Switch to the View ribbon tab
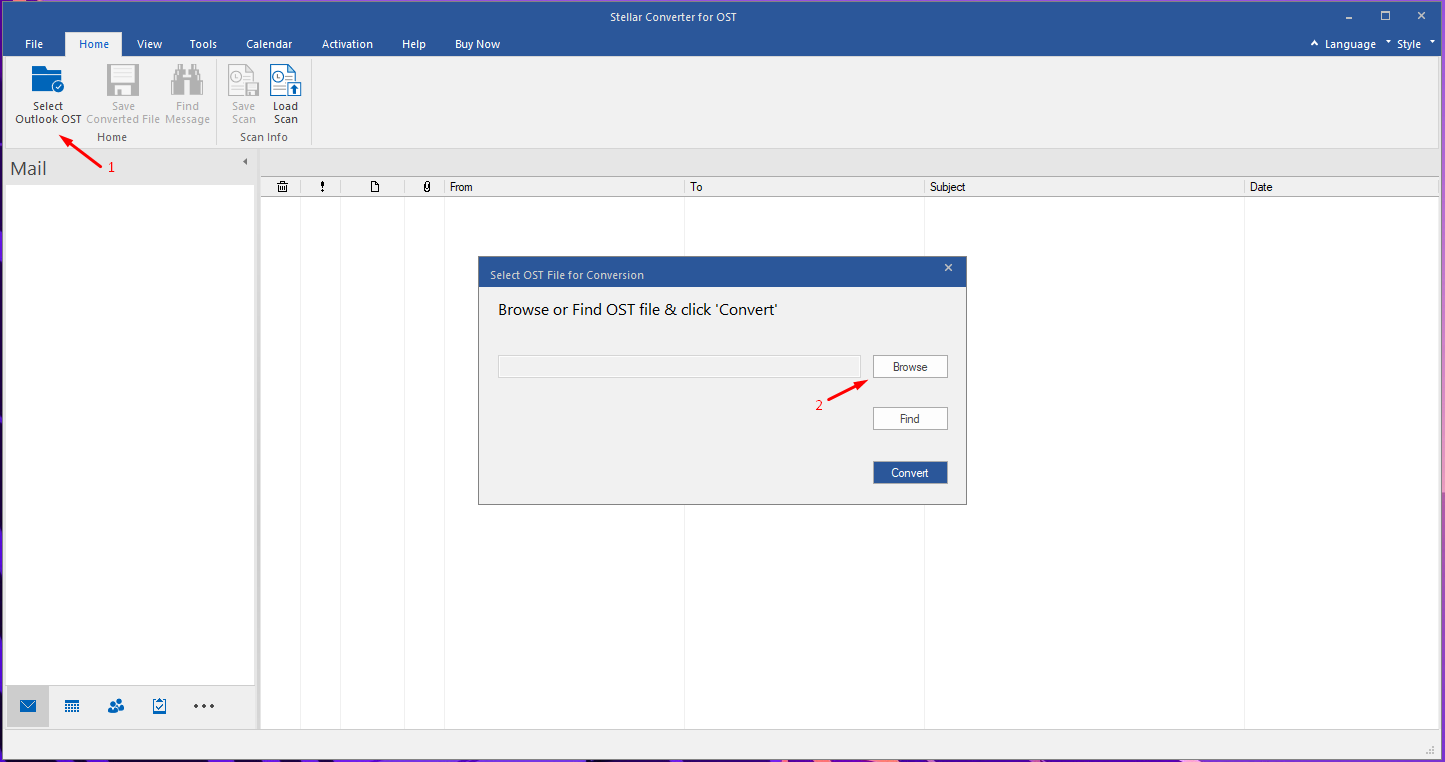The image size is (1445, 762). tap(150, 44)
